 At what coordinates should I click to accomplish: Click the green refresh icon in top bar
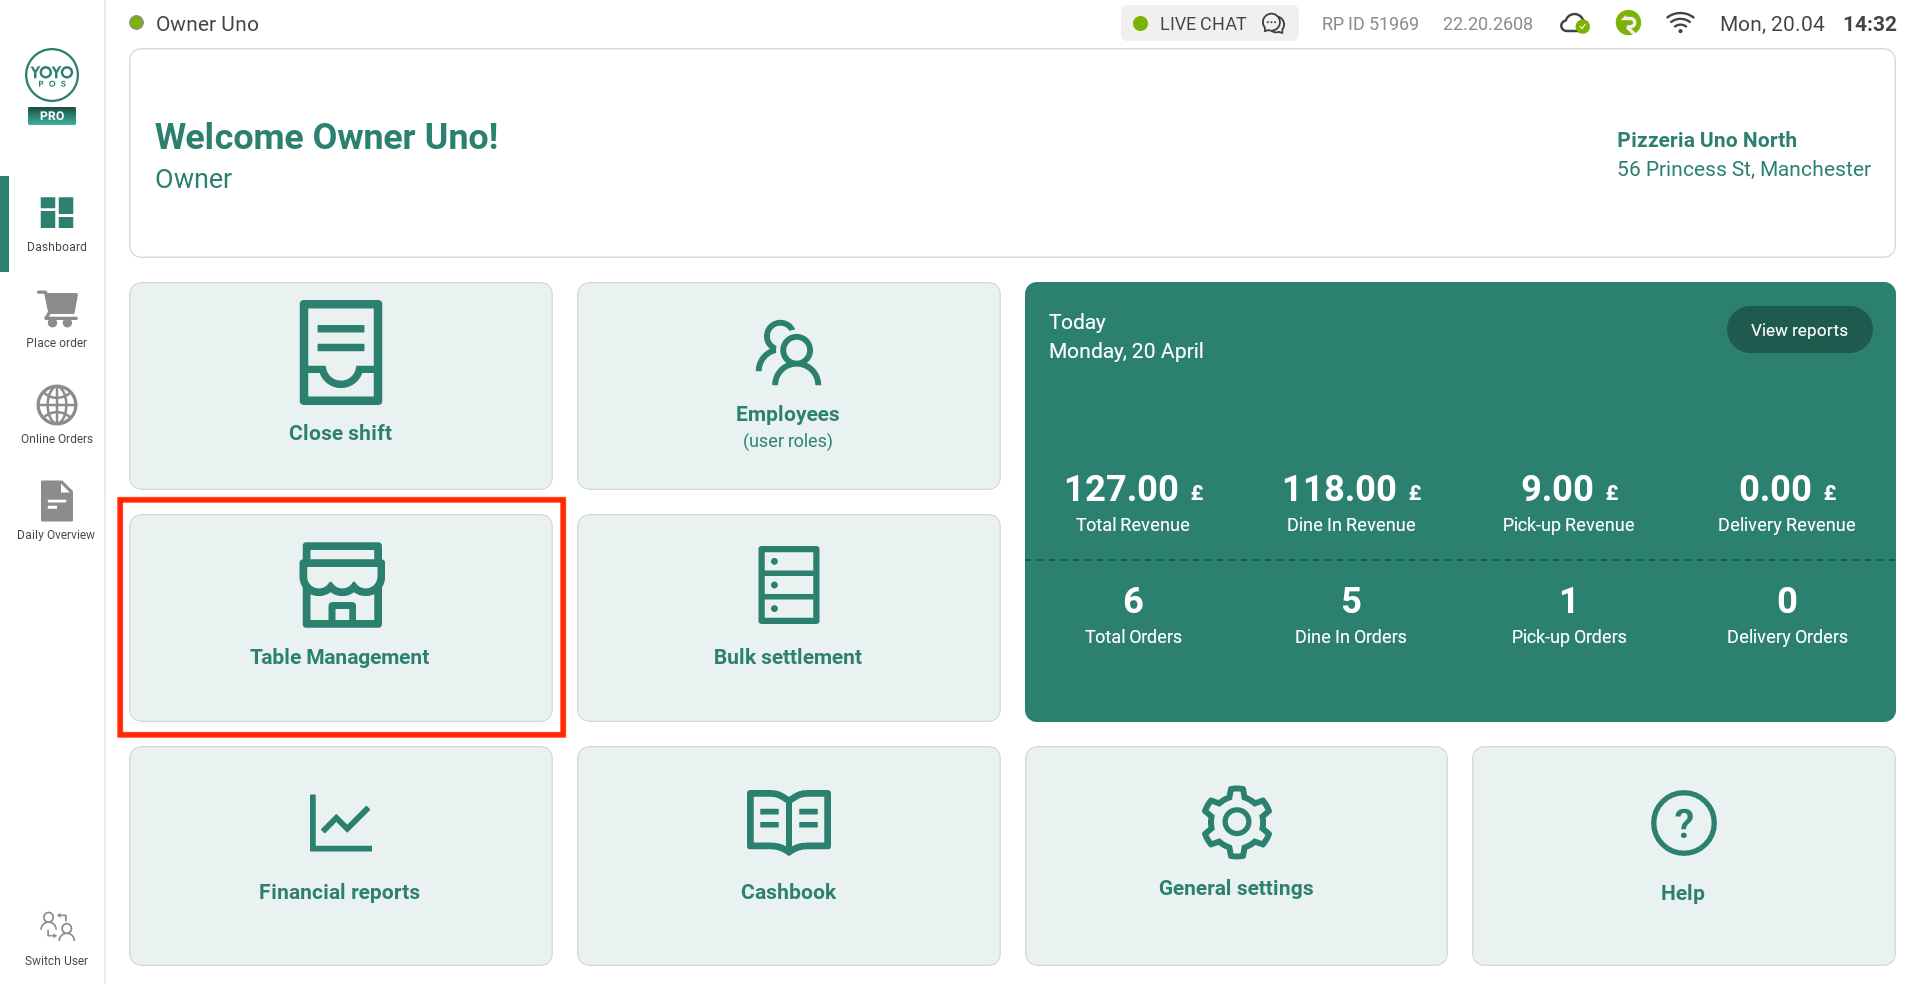click(x=1628, y=23)
